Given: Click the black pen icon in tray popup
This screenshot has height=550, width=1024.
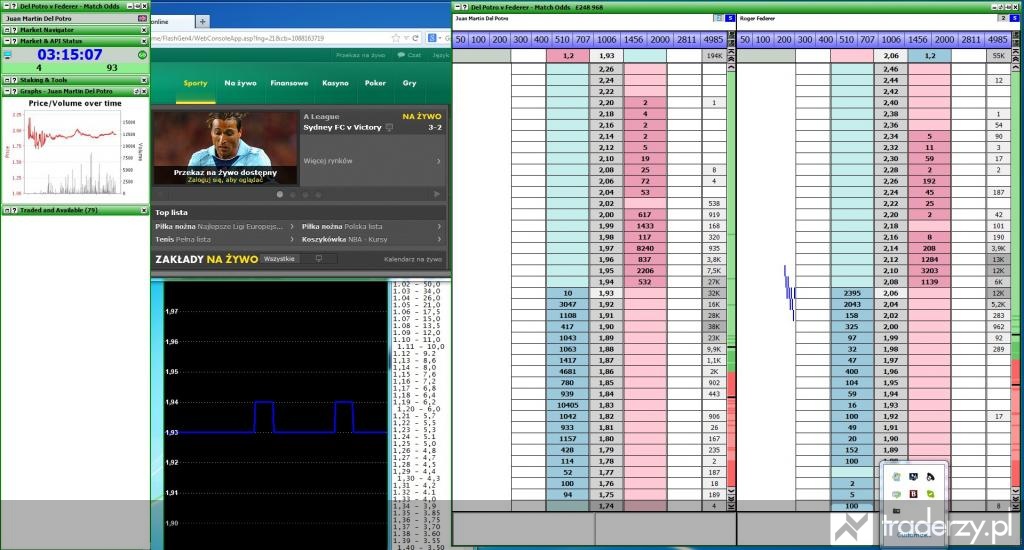Looking at the screenshot, I should (930, 477).
